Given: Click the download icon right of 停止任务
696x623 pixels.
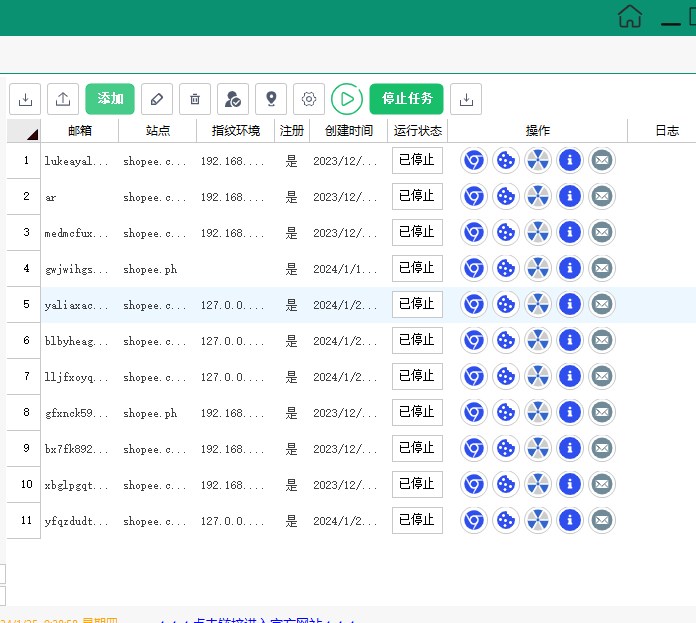Looking at the screenshot, I should (466, 99).
